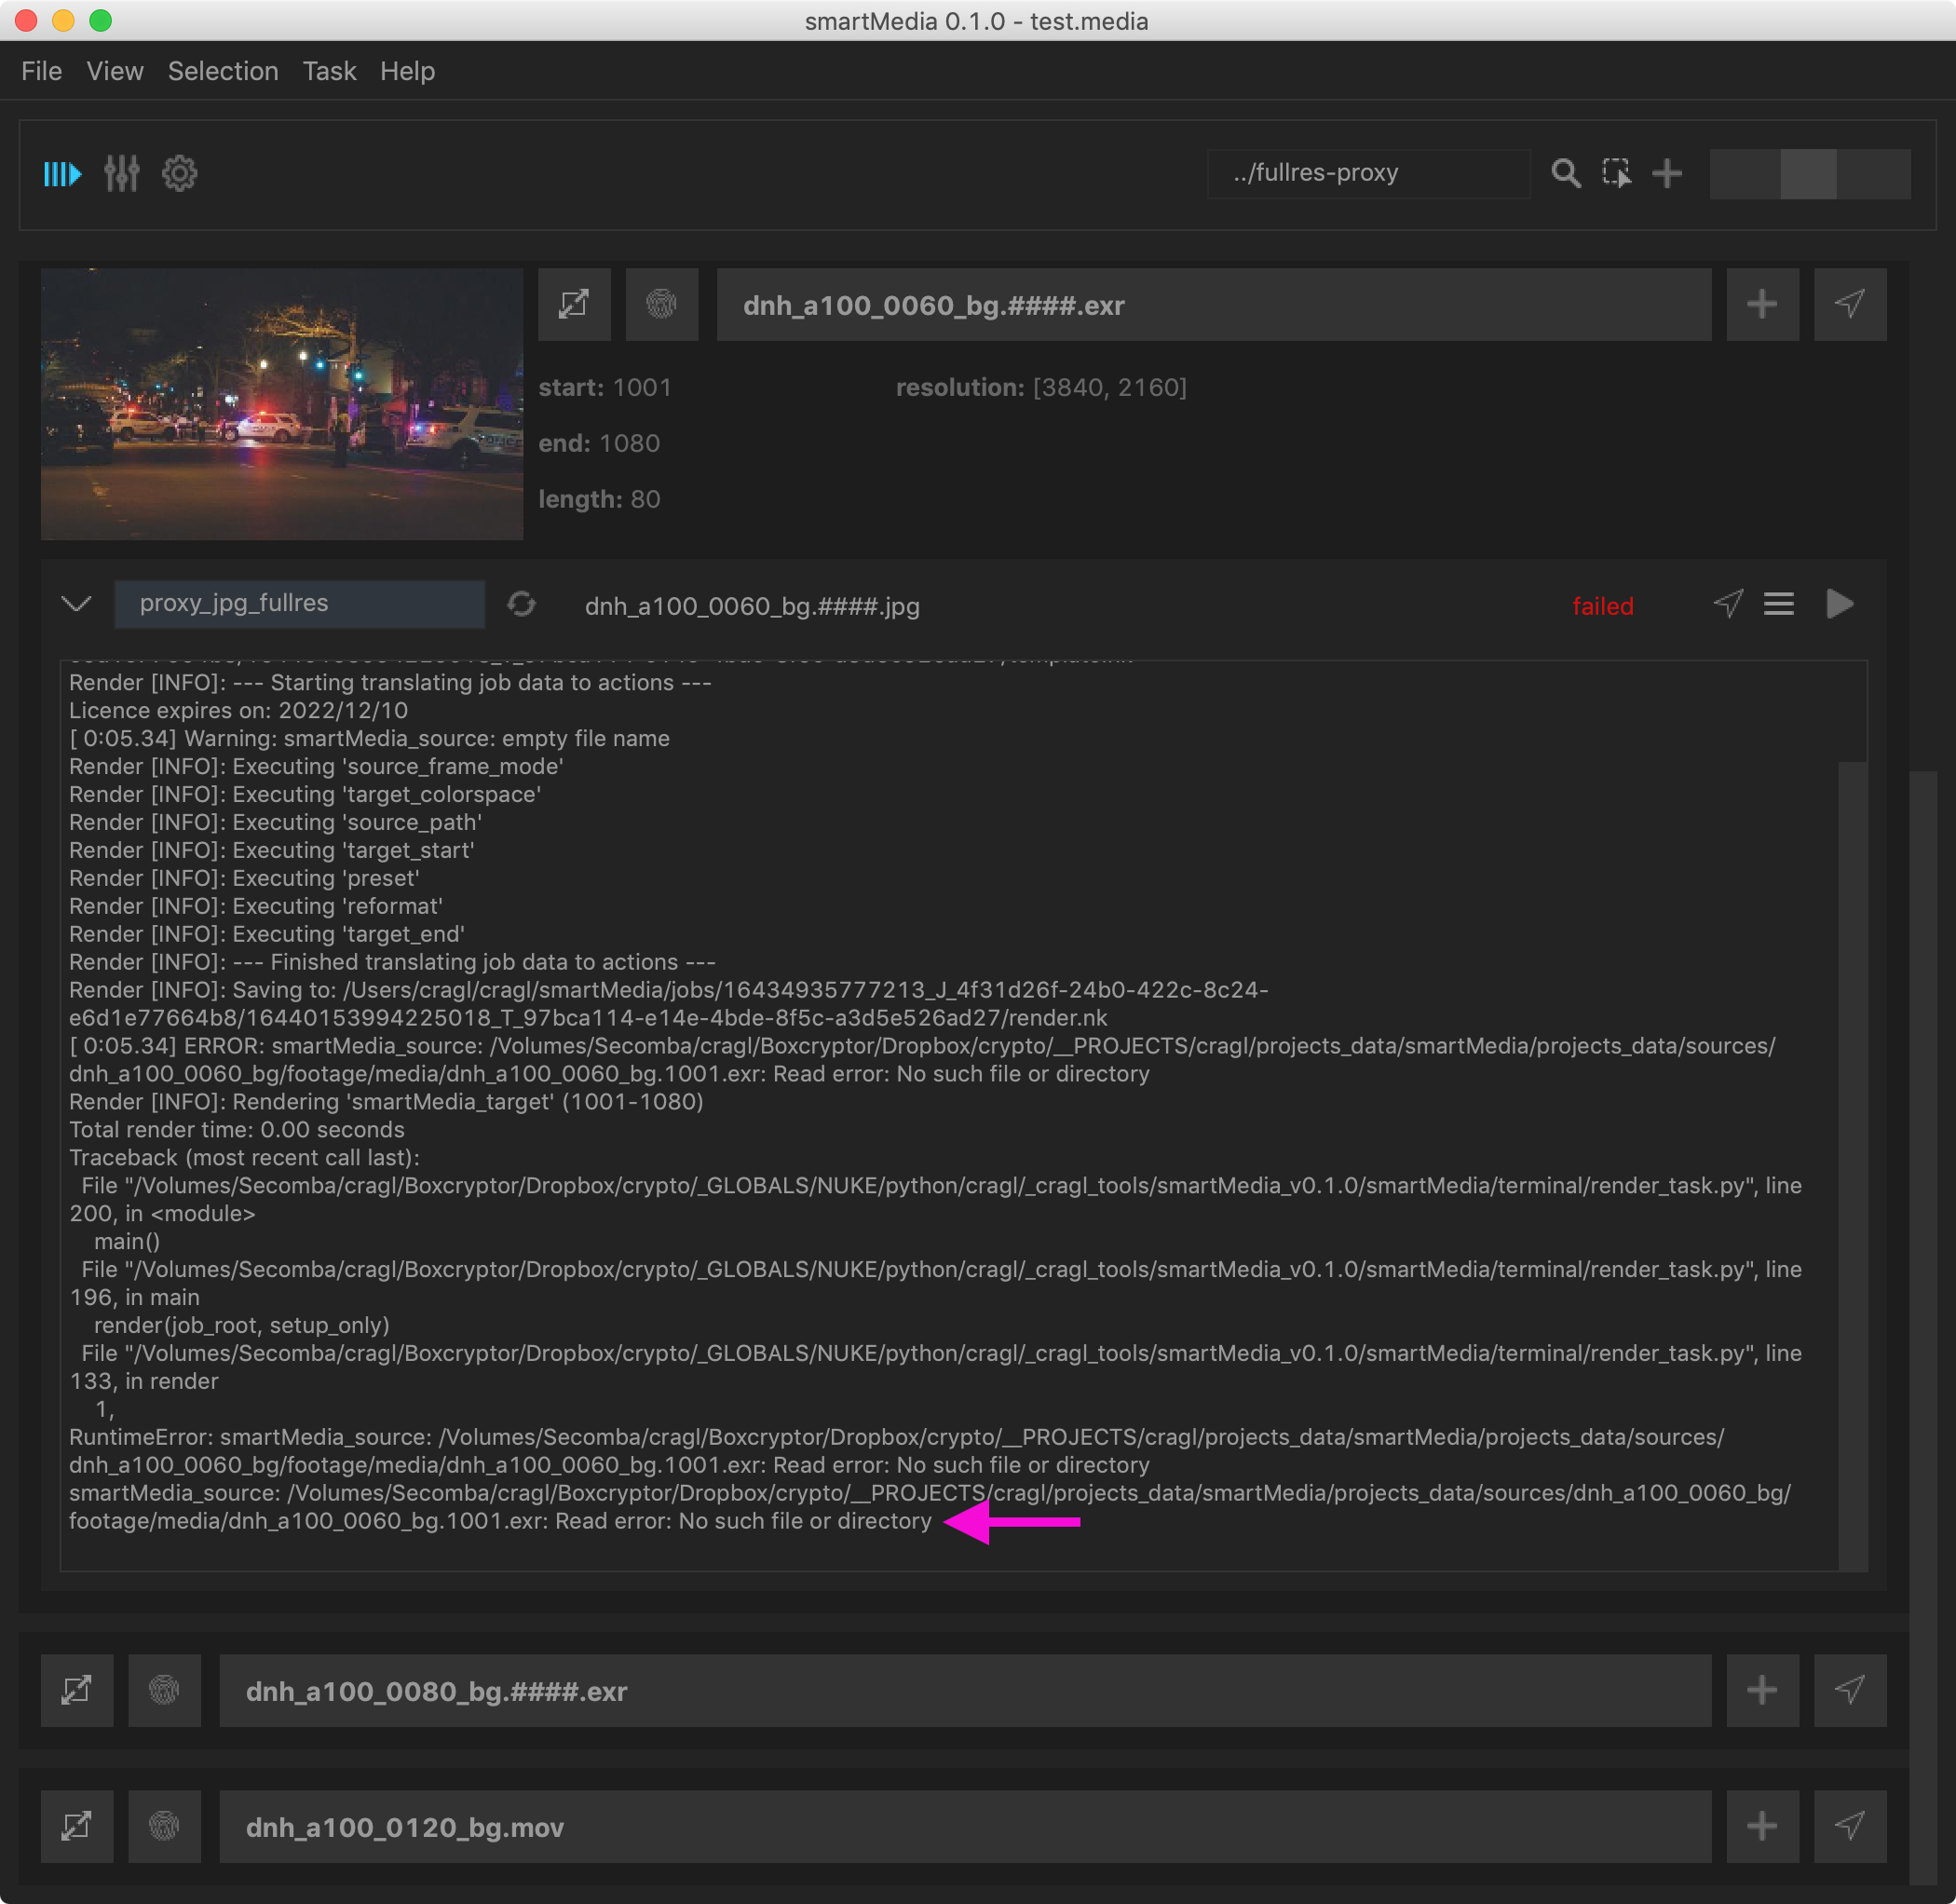
Task: Open the sliders presets icon
Action: click(122, 174)
